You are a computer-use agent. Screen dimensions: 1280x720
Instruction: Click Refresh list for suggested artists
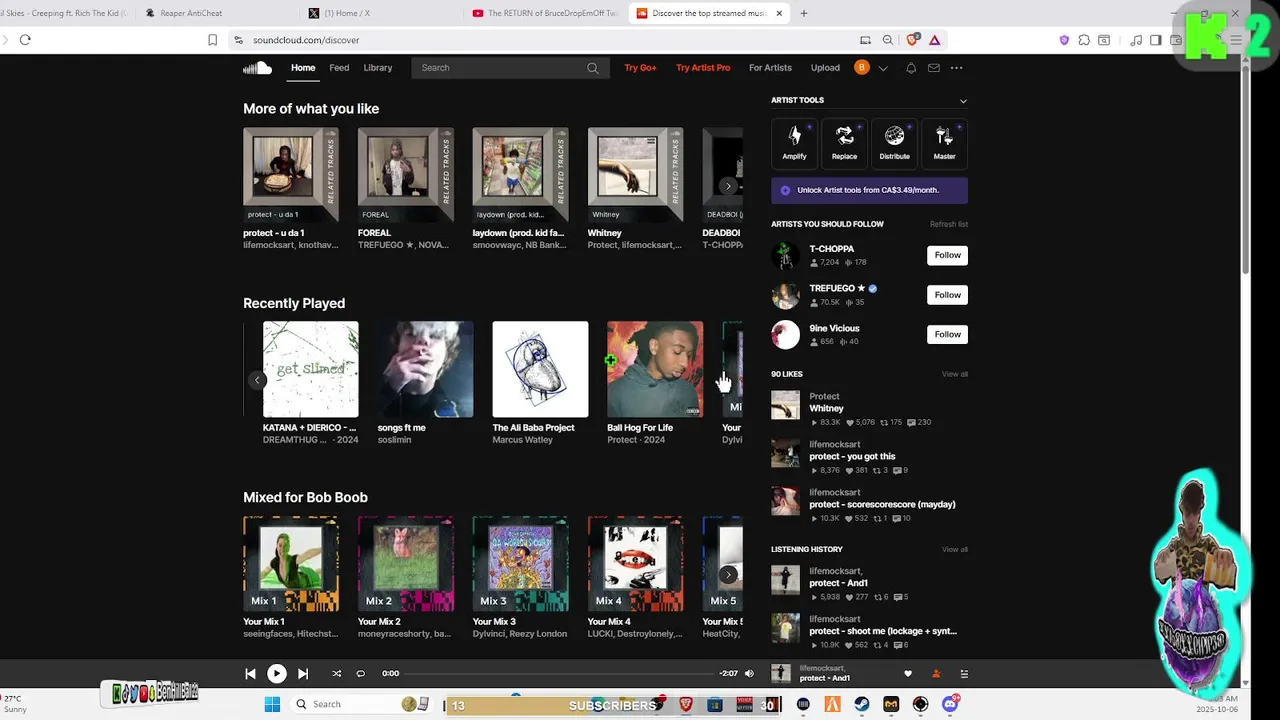click(x=949, y=224)
